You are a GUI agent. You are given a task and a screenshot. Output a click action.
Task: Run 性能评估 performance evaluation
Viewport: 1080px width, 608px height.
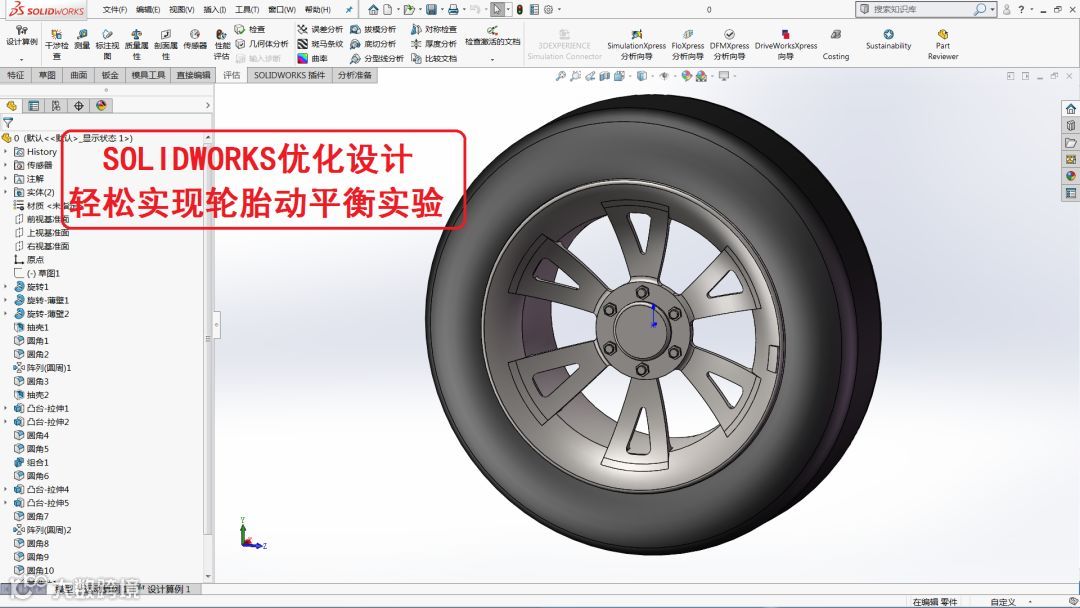221,44
